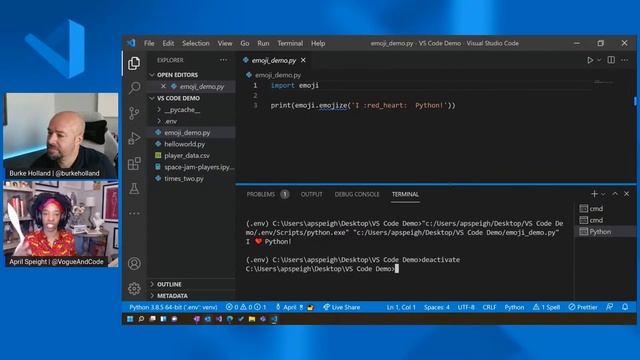The image size is (640, 360).
Task: Collapse the VS Code Demo folder section
Action: click(191, 98)
